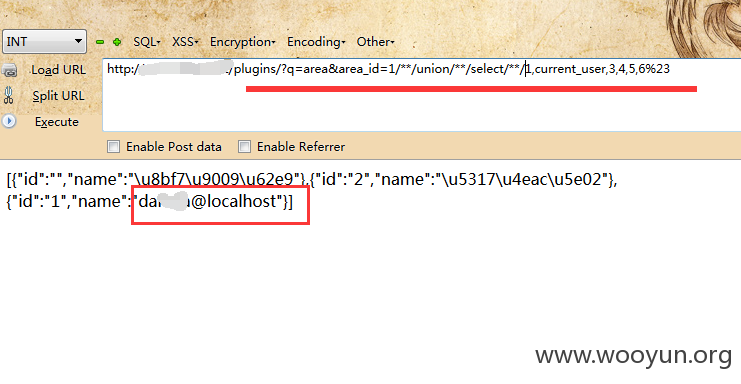Open the INT type dropdown
Image resolution: width=741 pixels, height=384 pixels.
(44, 42)
